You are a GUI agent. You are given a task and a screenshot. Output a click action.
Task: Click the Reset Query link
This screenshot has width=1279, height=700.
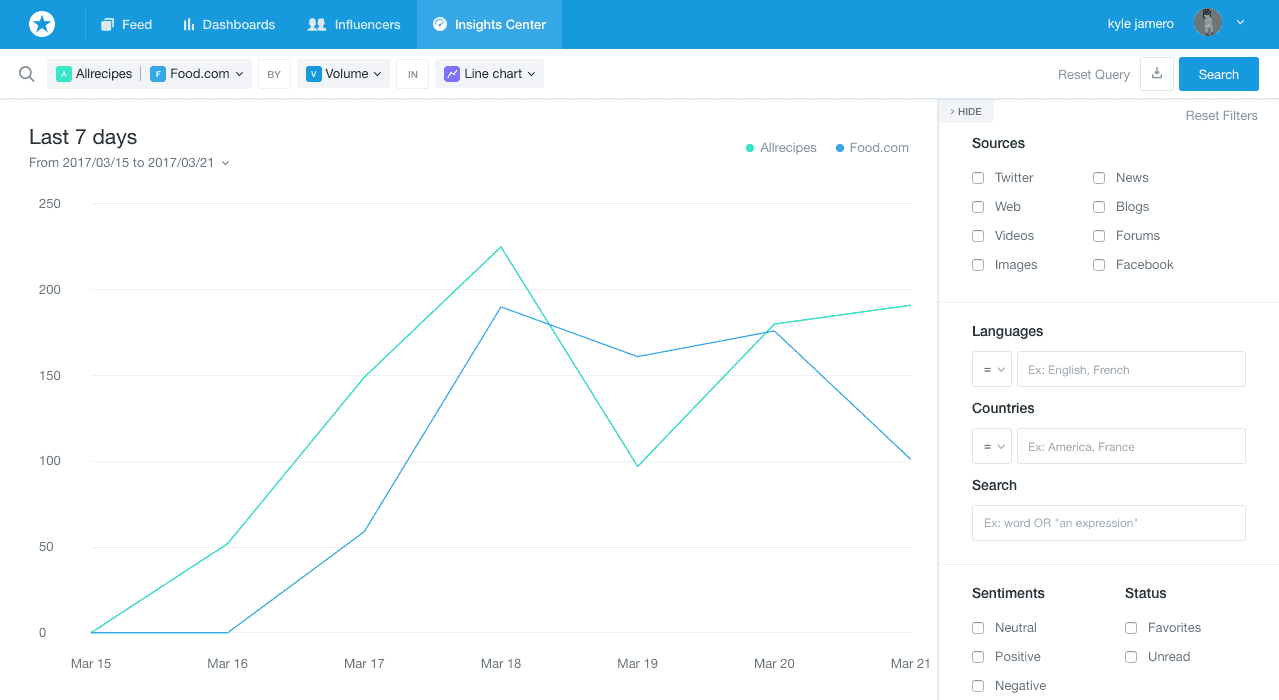1094,75
